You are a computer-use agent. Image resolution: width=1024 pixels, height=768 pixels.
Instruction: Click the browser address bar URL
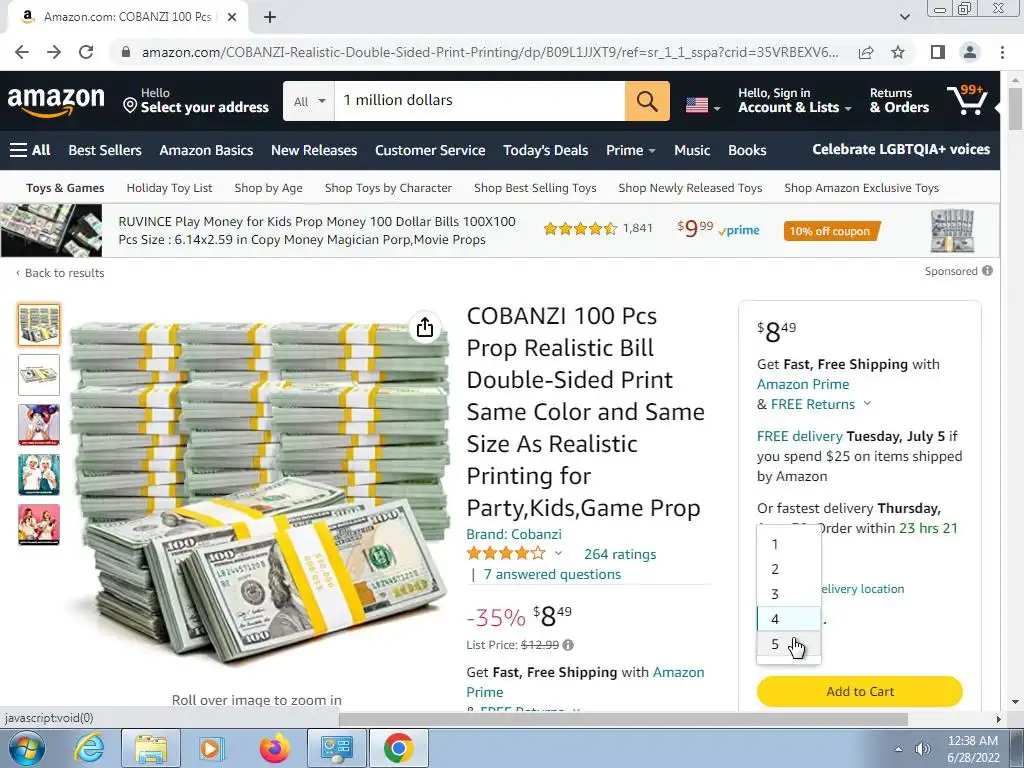point(490,52)
